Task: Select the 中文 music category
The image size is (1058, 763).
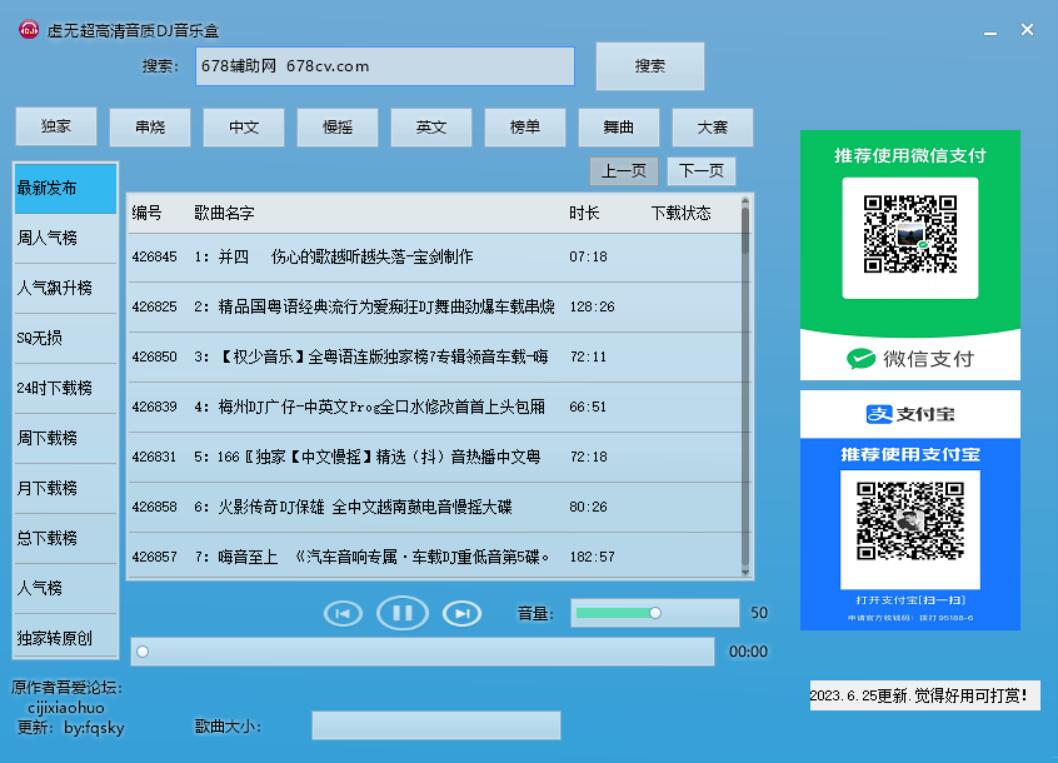Action: (243, 126)
